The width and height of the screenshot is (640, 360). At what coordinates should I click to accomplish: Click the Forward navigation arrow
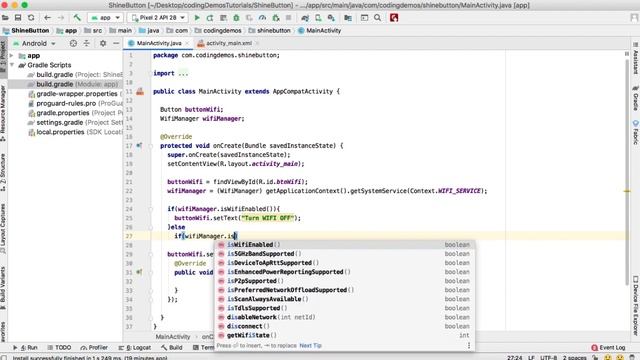click(61, 18)
